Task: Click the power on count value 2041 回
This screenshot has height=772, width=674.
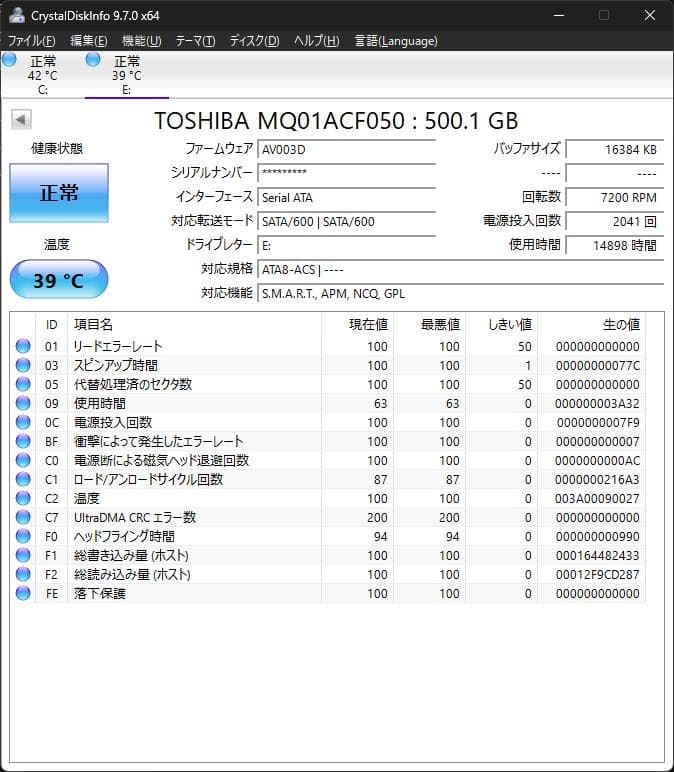Action: 615,221
